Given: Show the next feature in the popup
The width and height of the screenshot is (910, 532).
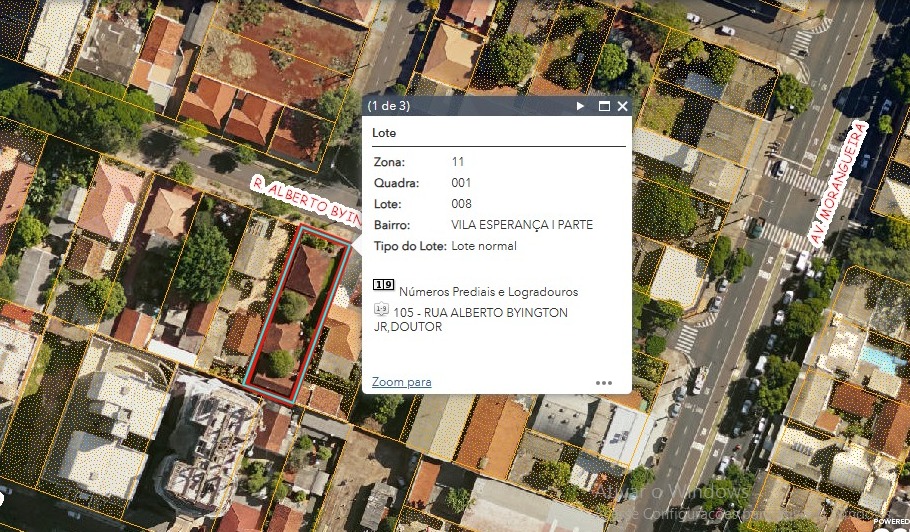Looking at the screenshot, I should click(x=580, y=106).
